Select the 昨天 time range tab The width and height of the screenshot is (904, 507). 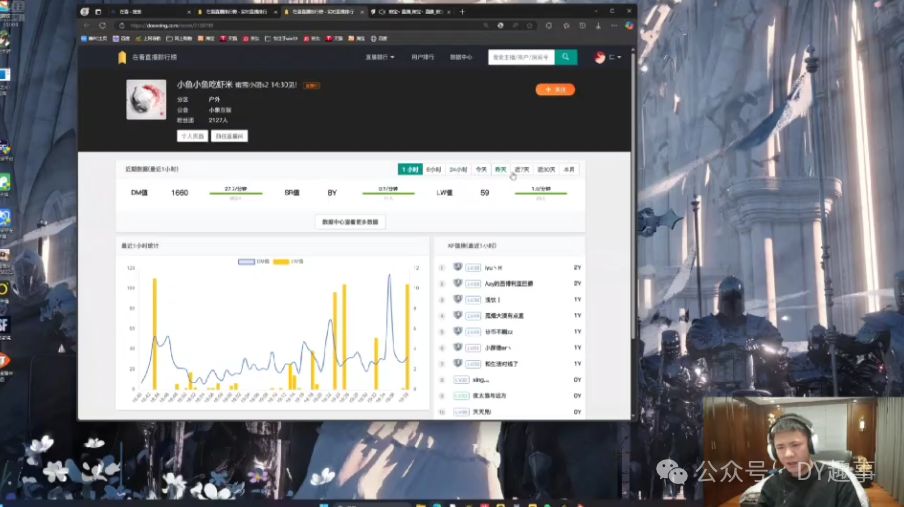pos(500,170)
